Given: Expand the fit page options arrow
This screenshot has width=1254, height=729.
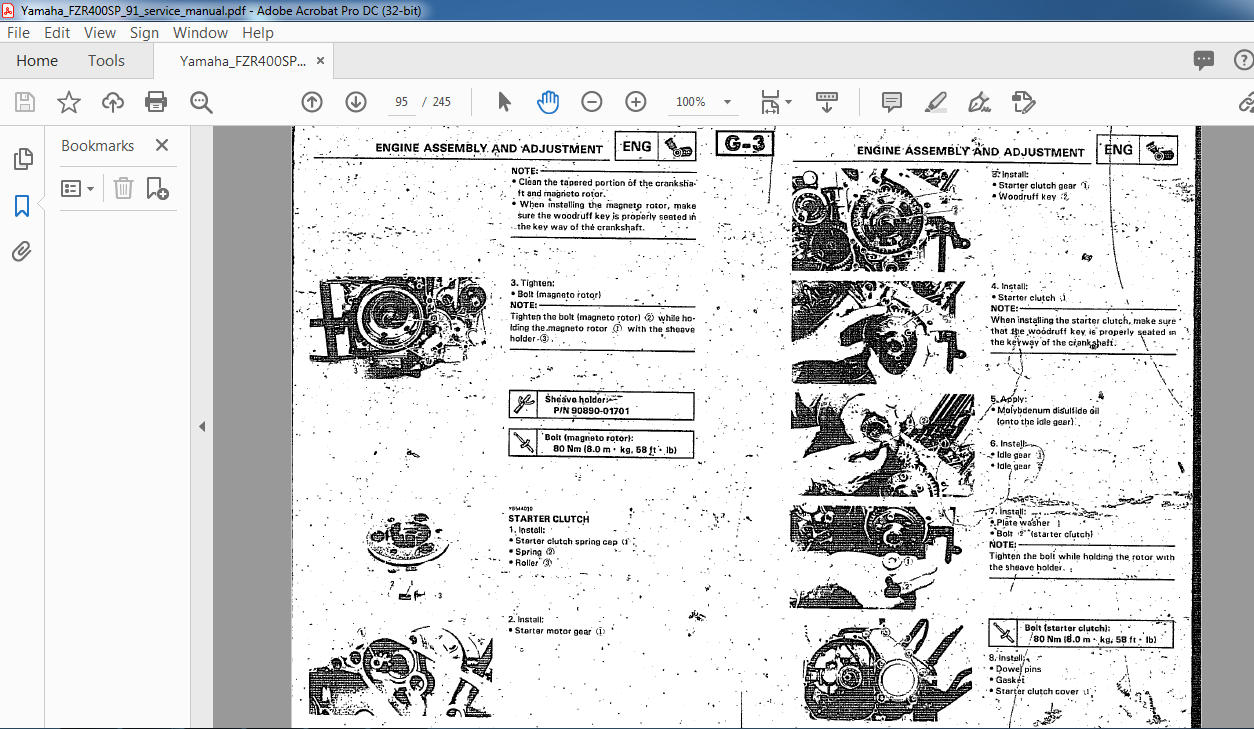Looking at the screenshot, I should click(x=788, y=102).
